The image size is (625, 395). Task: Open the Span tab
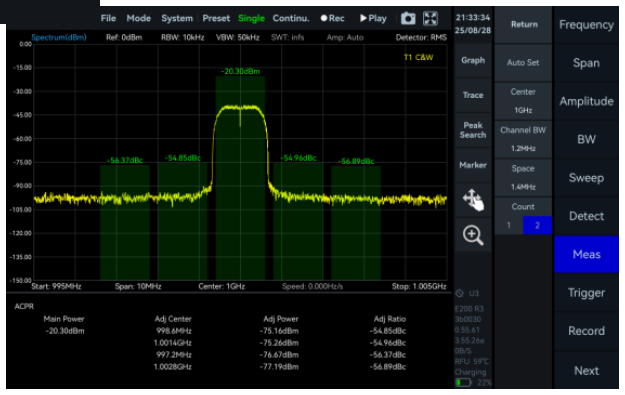click(x=586, y=63)
